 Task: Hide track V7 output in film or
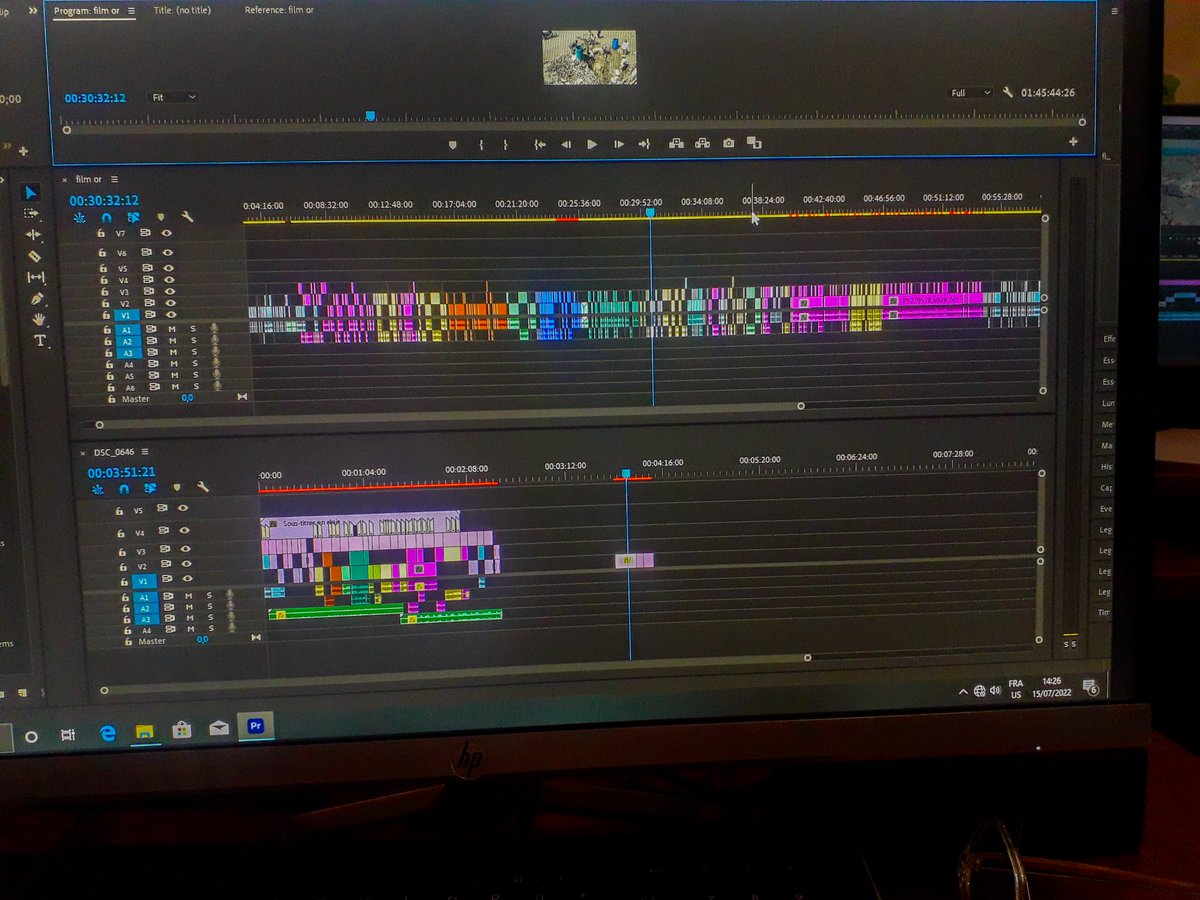[x=167, y=233]
